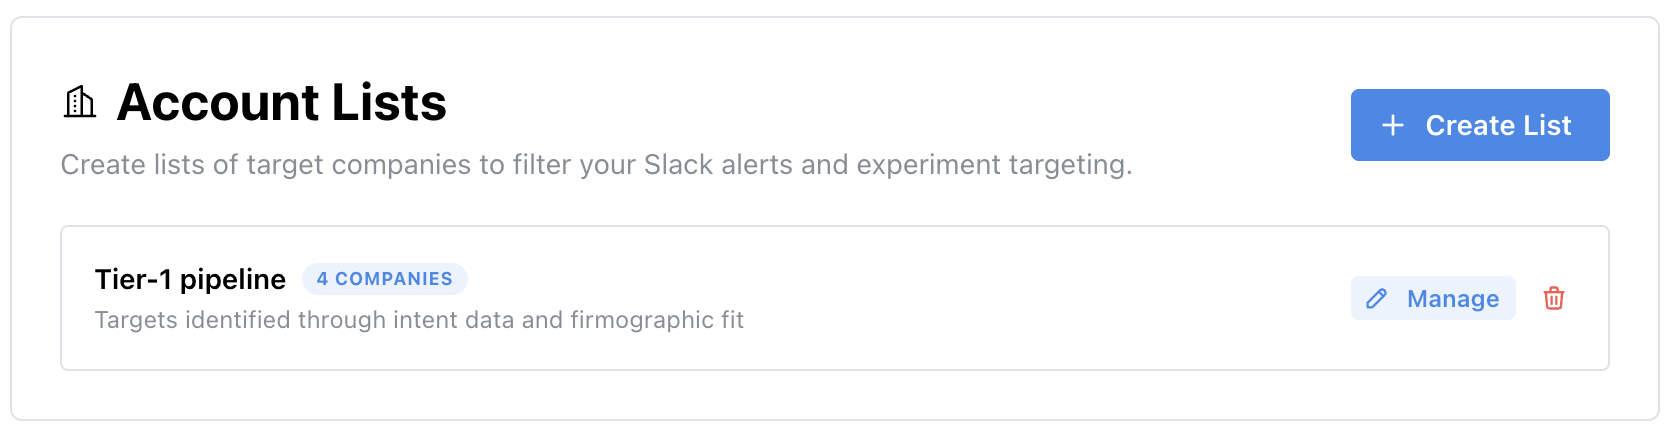Click the word "COMPANIES" in the count badge
The width and height of the screenshot is (1674, 444).
(394, 279)
